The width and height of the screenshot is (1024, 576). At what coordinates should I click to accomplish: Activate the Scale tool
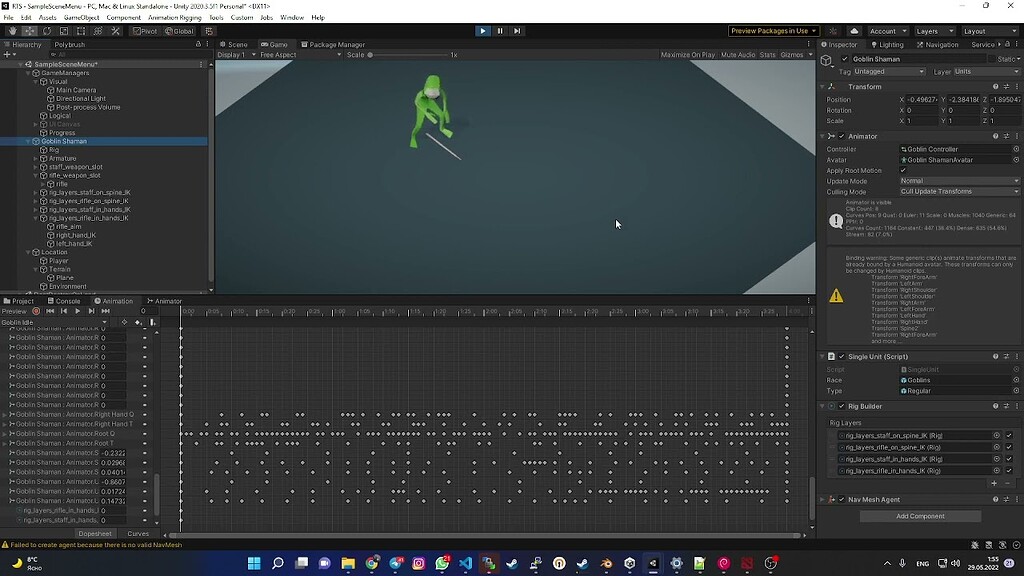coord(63,32)
